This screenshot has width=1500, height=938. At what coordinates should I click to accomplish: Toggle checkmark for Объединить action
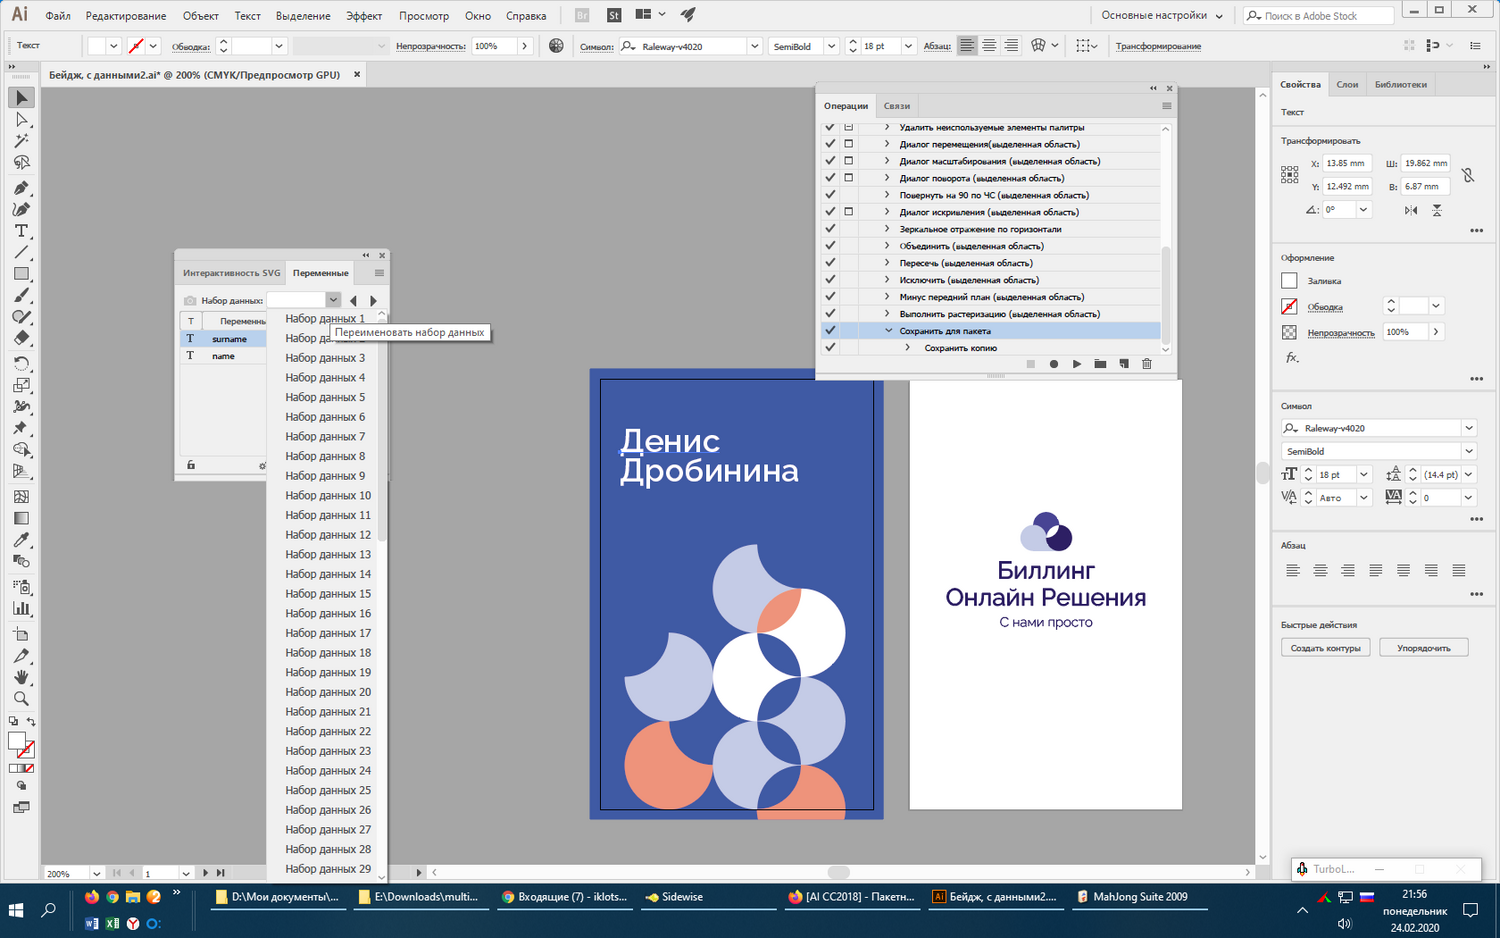[830, 246]
